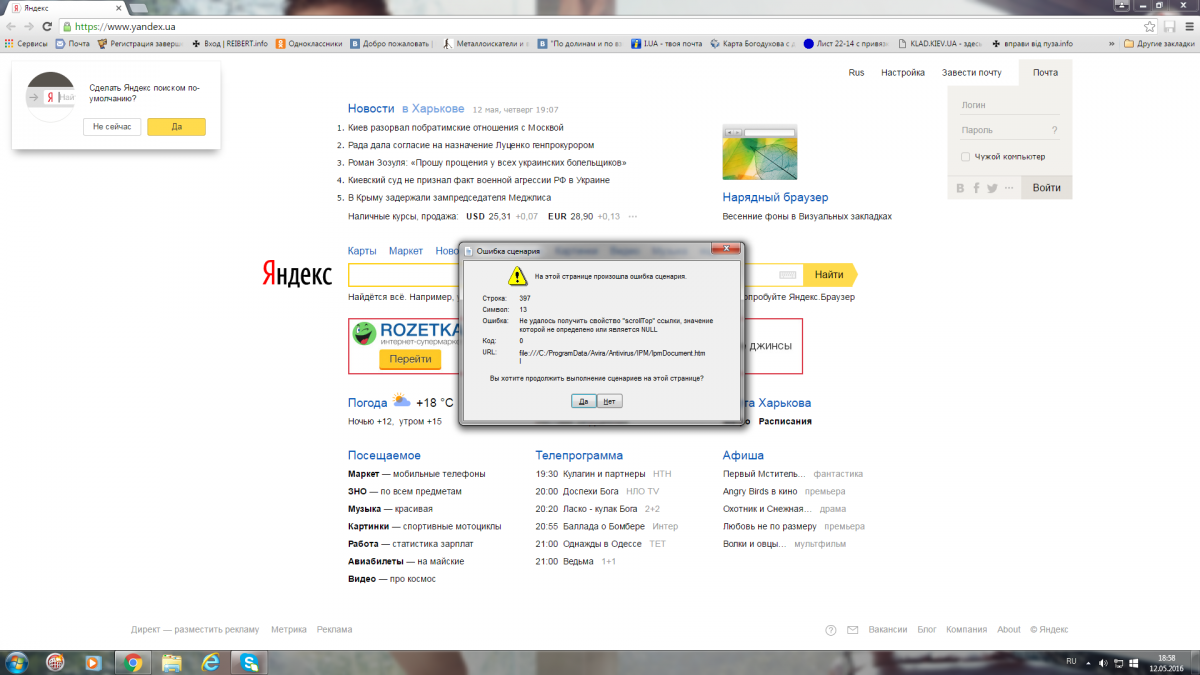Viewport: 1200px width, 675px height.
Task: Open Internet Explorer from the taskbar
Action: 210,662
